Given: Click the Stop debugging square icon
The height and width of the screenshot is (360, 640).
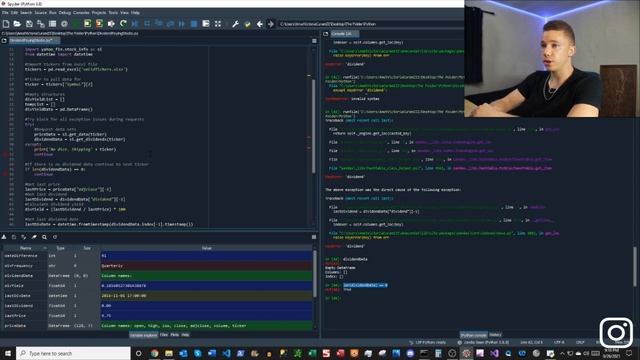Looking at the screenshot, I should click(194, 24).
